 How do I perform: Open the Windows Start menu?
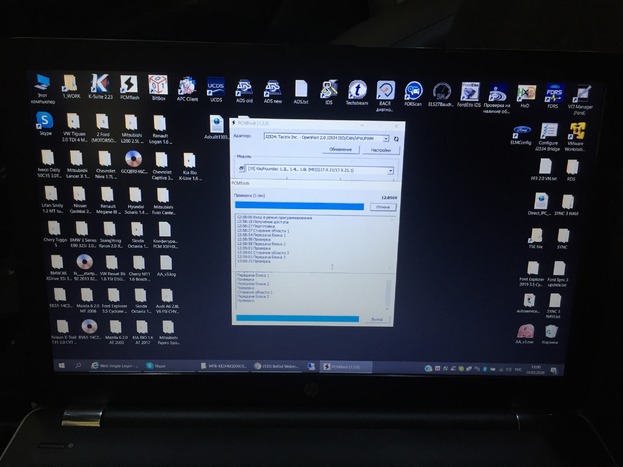pos(61,366)
